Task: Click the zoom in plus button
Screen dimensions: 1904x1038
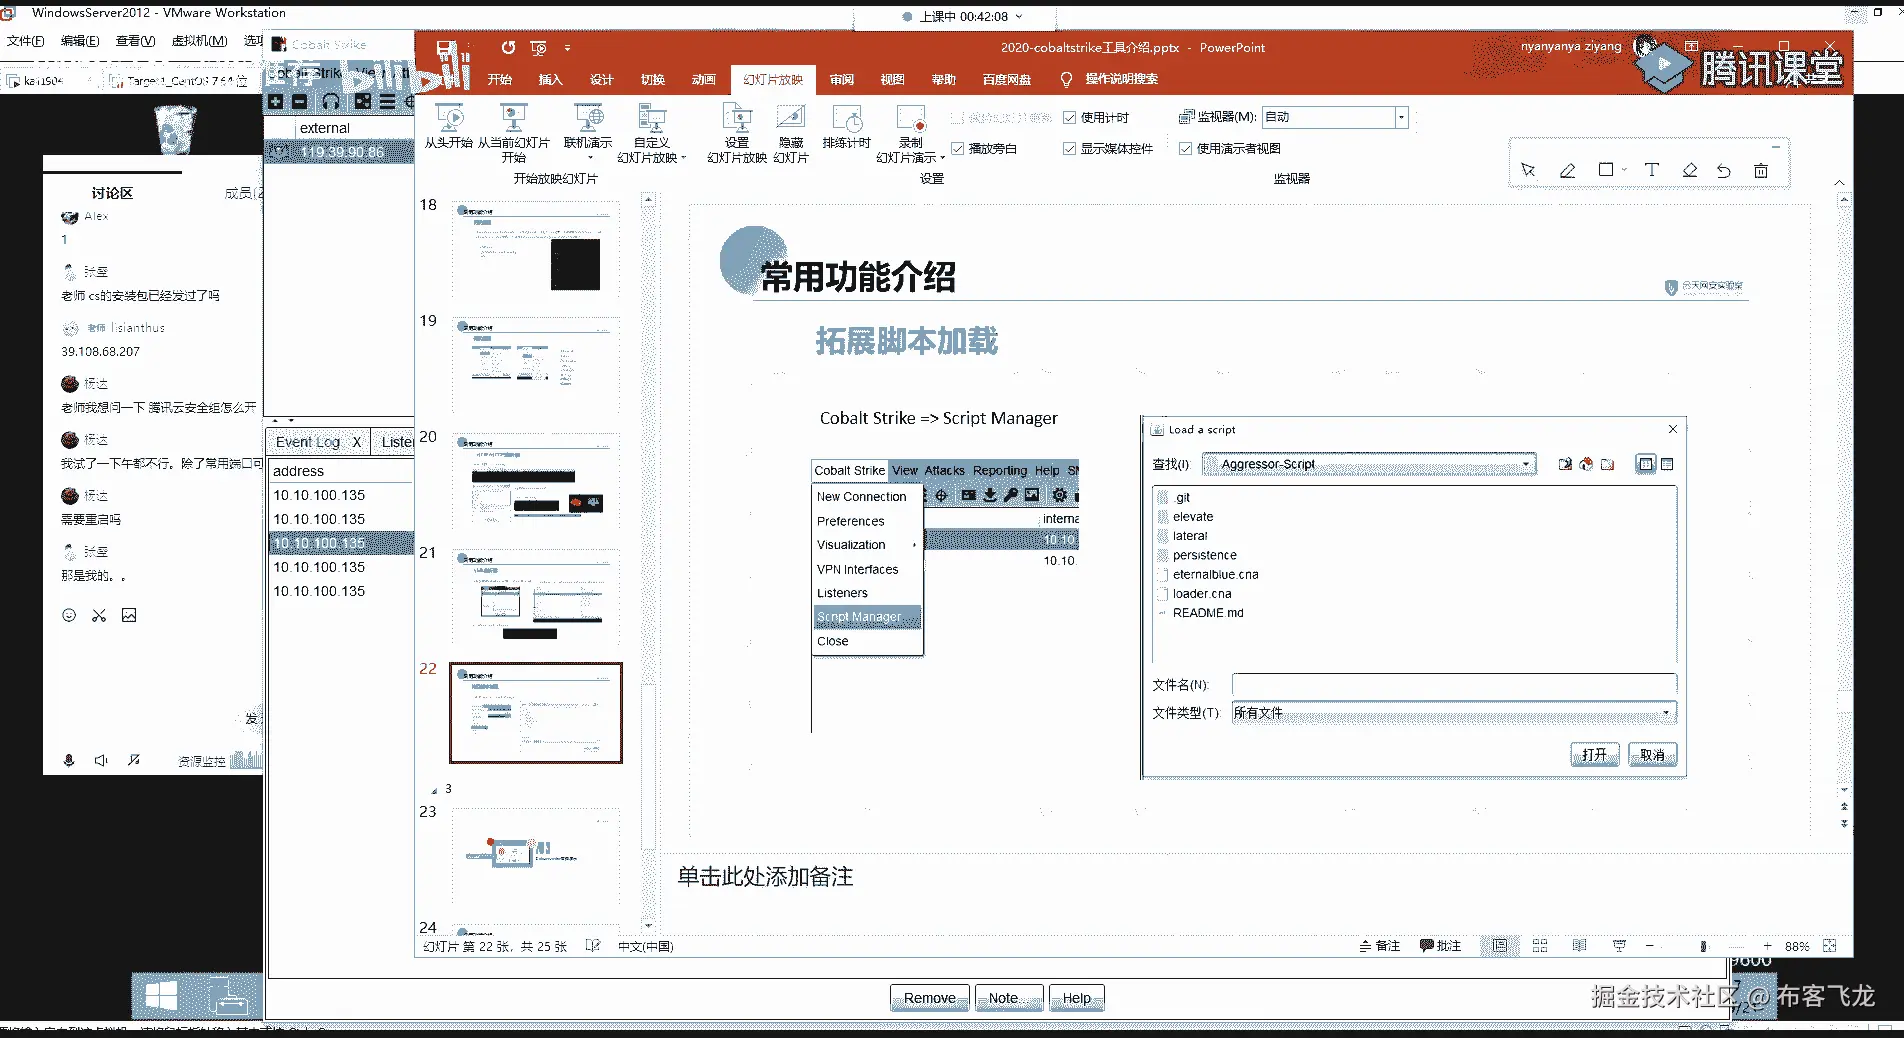Action: [1767, 946]
